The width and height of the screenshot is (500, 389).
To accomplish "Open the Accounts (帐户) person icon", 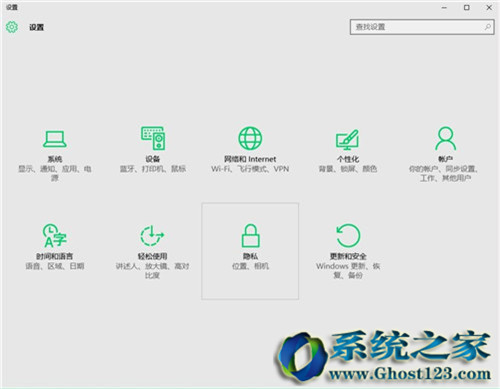I will point(445,138).
